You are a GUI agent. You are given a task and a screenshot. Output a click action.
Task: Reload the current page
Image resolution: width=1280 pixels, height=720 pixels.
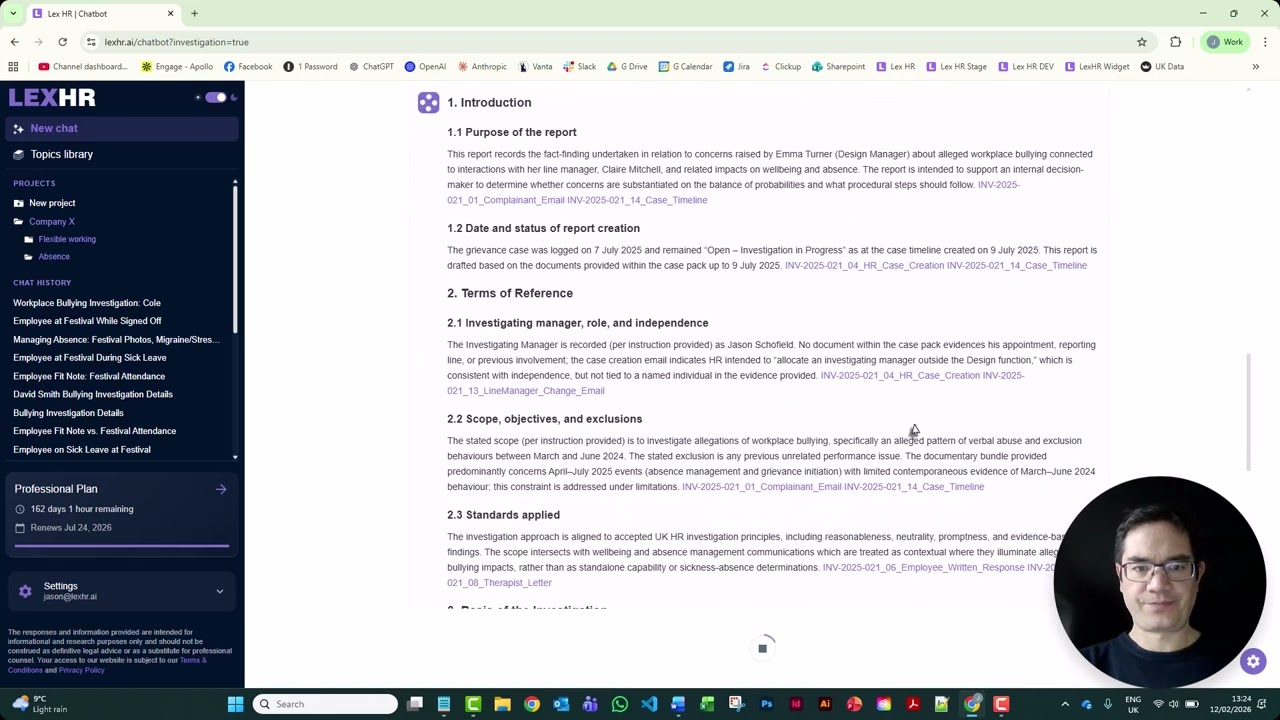[x=62, y=42]
